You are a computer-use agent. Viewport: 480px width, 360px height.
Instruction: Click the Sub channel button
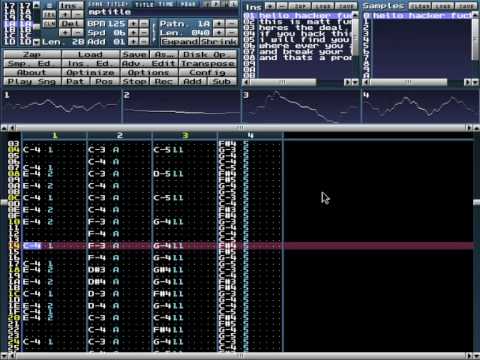[x=222, y=81]
